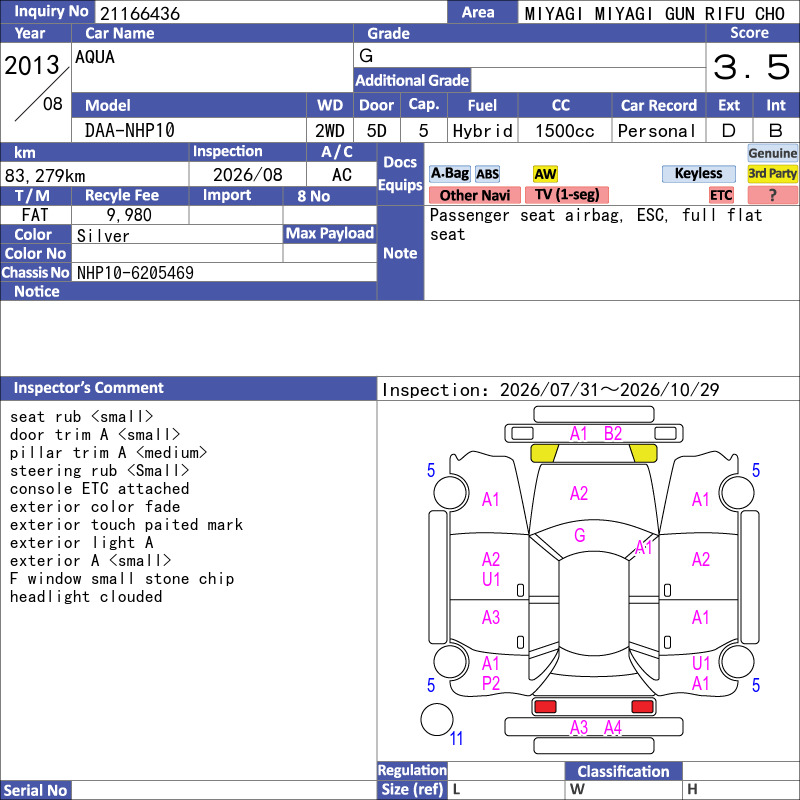
Task: Click the Inspector's Comment header
Action: (x=188, y=388)
